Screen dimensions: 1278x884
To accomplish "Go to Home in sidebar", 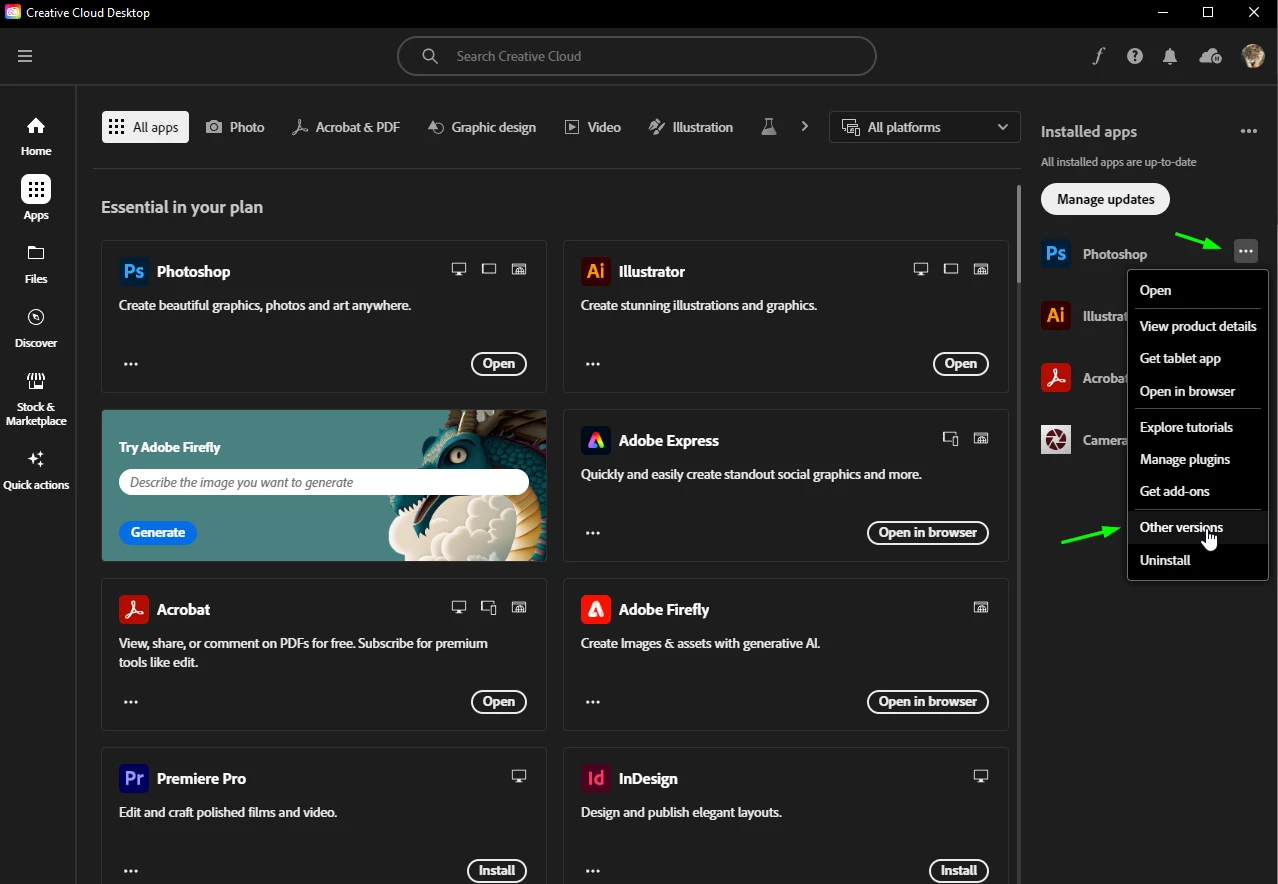I will tap(36, 136).
